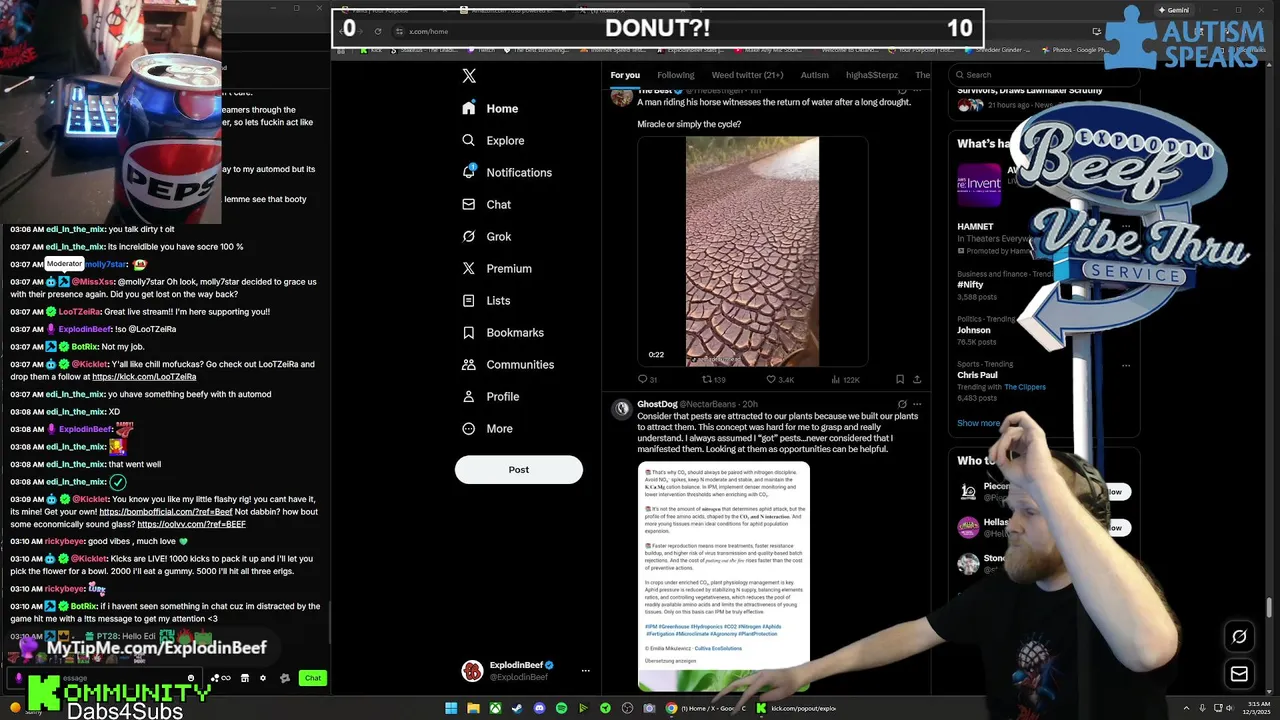This screenshot has width=1280, height=720.
Task: Open more options on GhostDog post
Action: [917, 404]
